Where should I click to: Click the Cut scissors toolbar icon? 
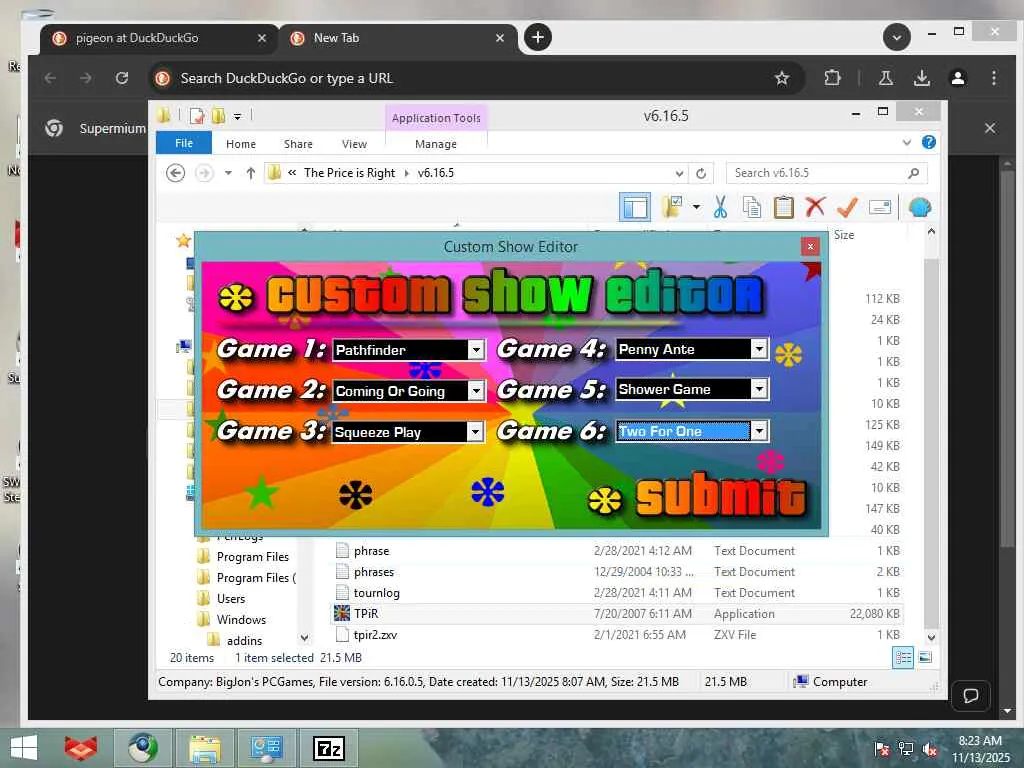coord(720,208)
